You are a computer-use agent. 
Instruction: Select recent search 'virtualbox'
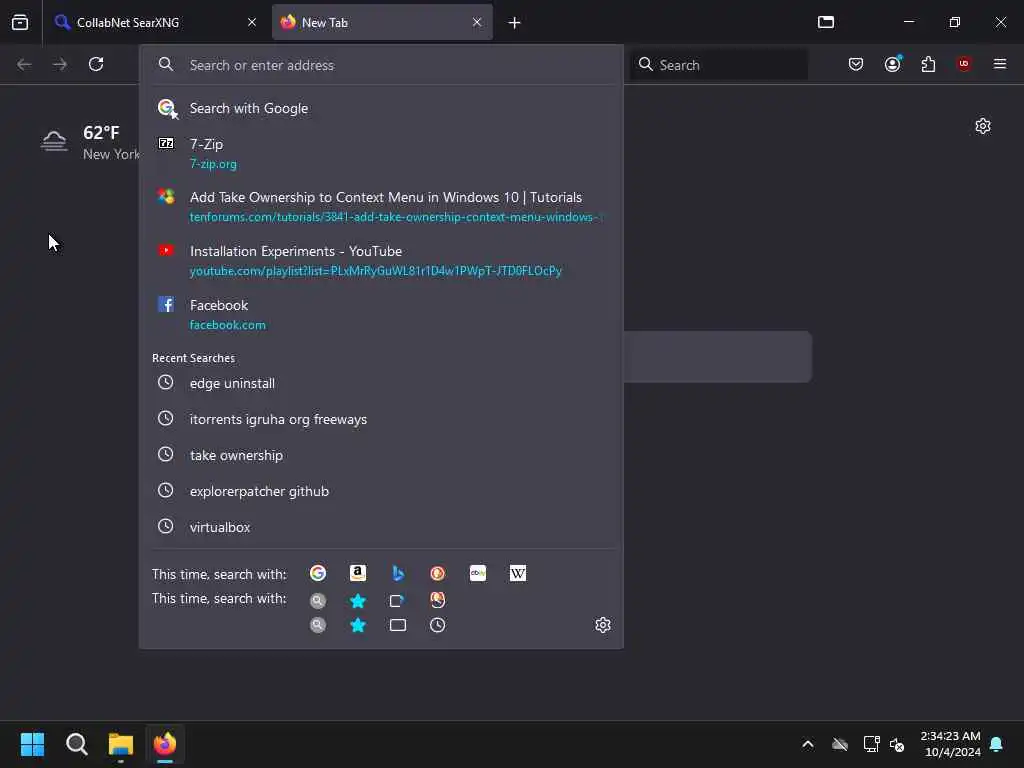click(x=381, y=527)
